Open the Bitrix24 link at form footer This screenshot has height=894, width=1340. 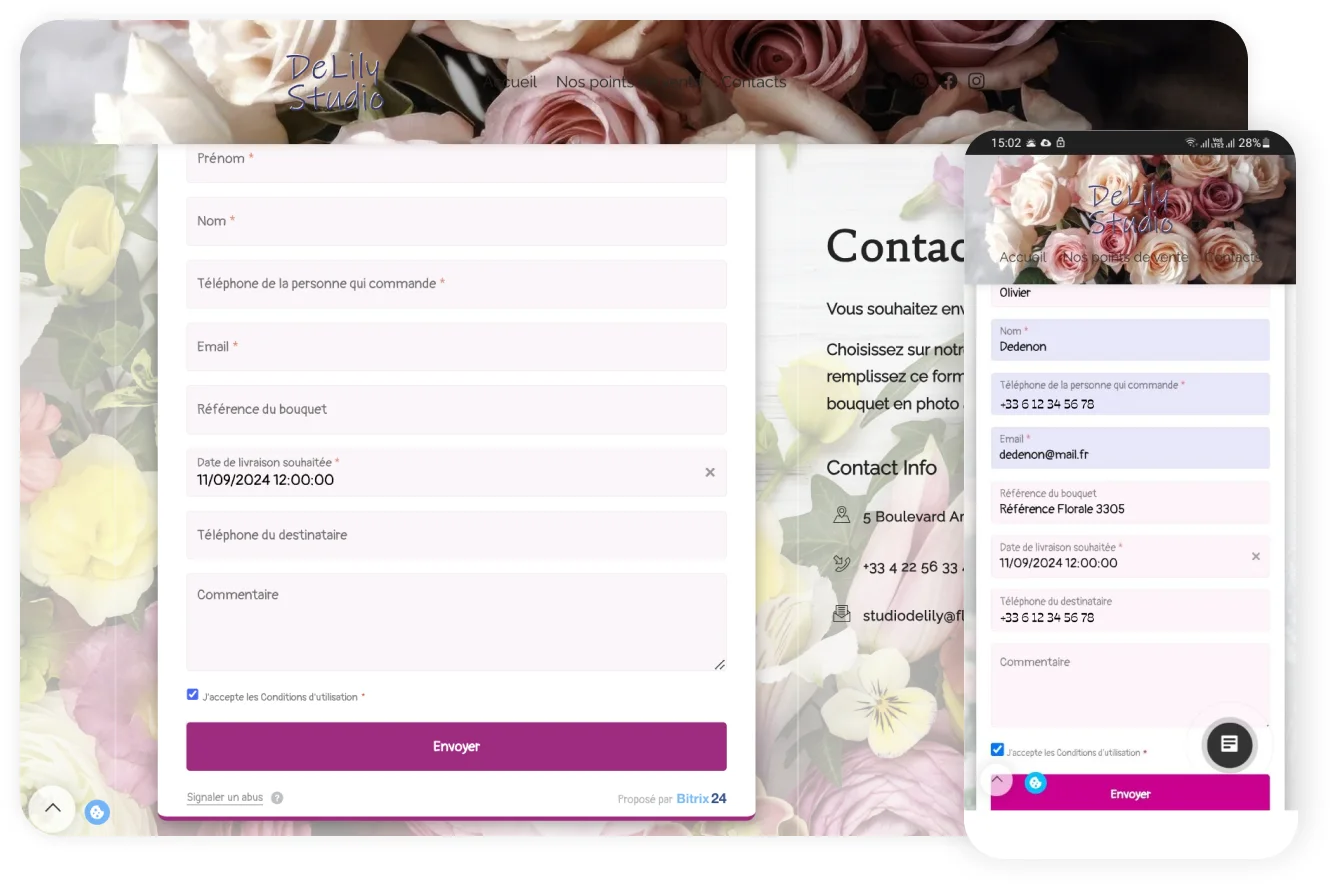701,798
